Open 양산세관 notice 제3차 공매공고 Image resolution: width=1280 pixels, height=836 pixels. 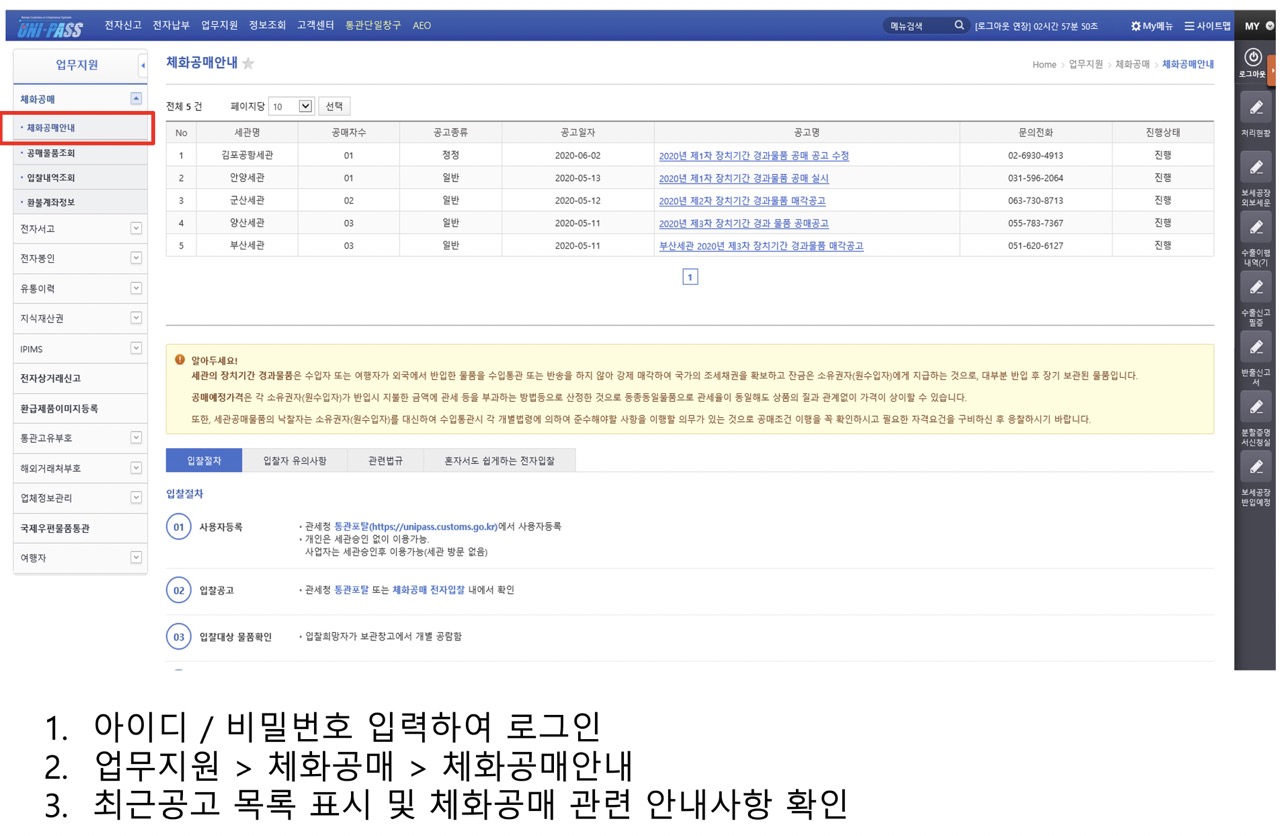coord(744,224)
